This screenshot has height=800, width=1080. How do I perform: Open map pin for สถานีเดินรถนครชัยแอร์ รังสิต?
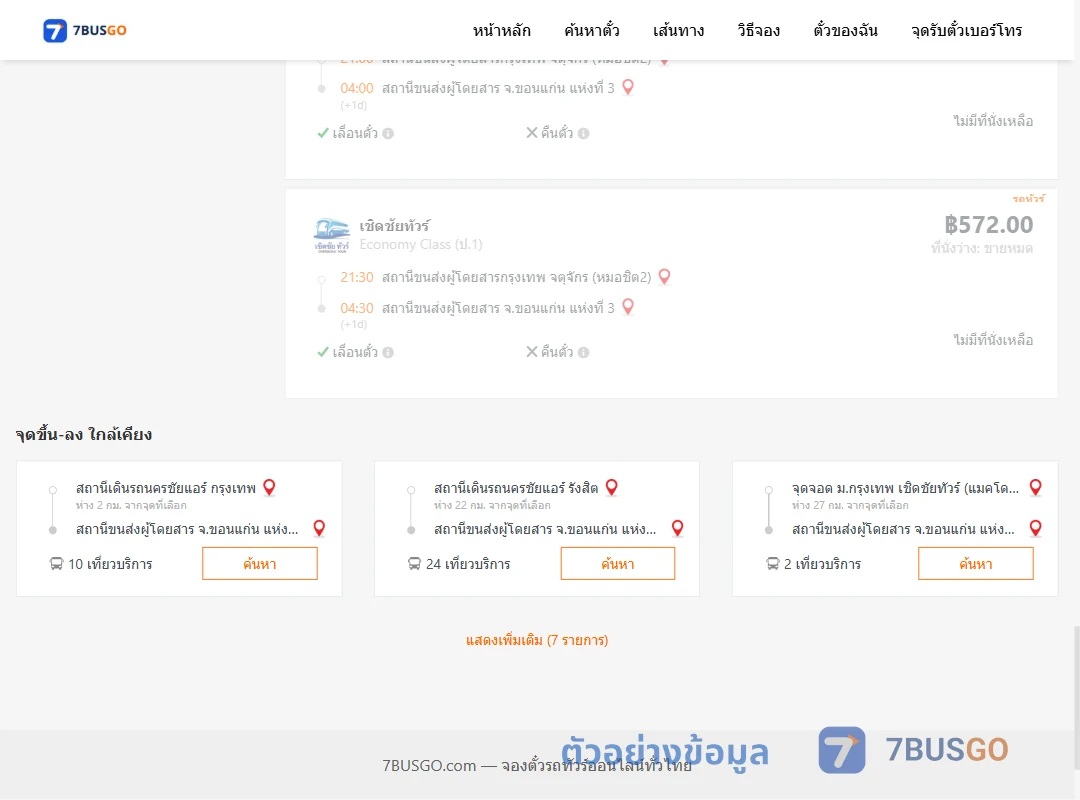pos(612,488)
